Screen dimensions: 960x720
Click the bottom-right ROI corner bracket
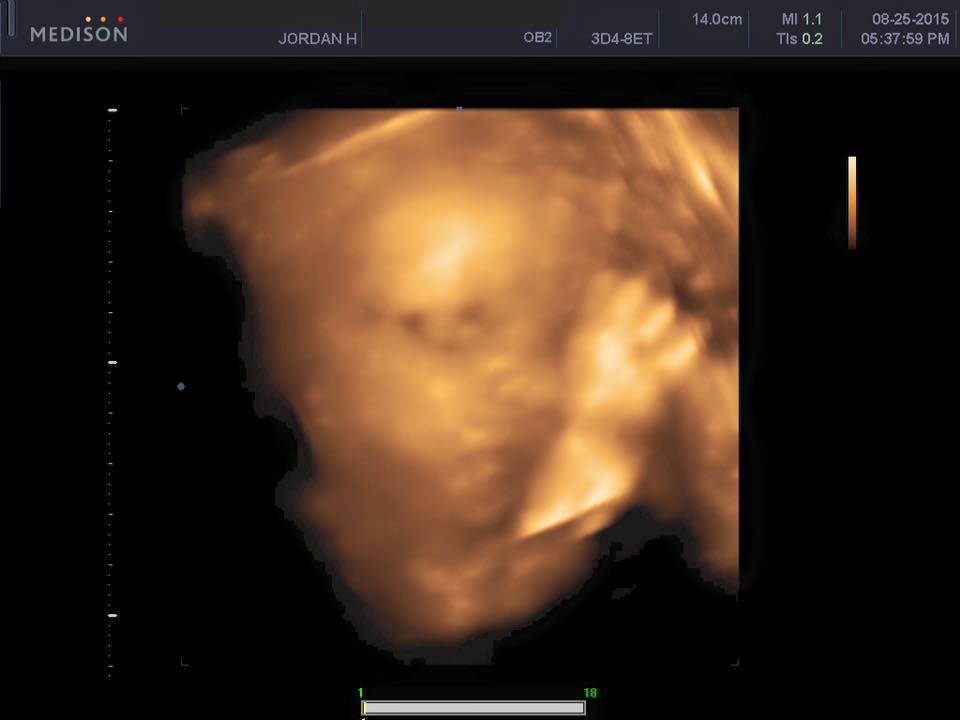click(x=735, y=661)
